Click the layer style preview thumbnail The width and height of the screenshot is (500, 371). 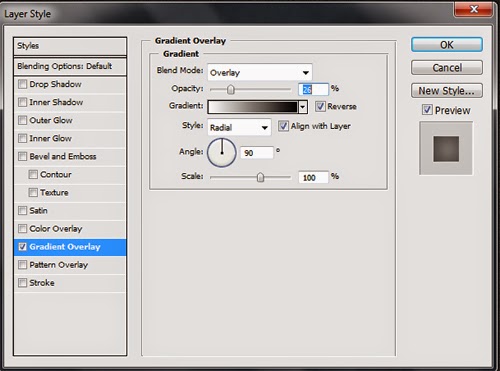(x=446, y=148)
